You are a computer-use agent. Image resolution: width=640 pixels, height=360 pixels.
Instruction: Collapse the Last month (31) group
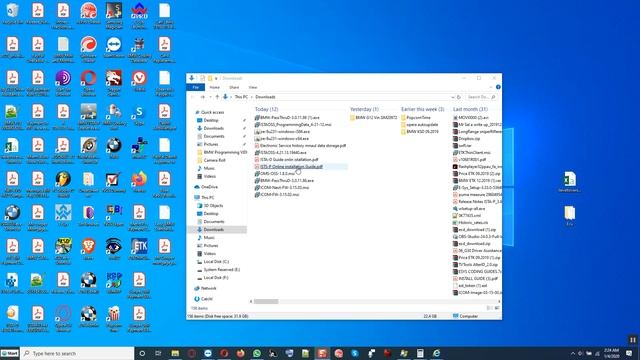(x=470, y=109)
